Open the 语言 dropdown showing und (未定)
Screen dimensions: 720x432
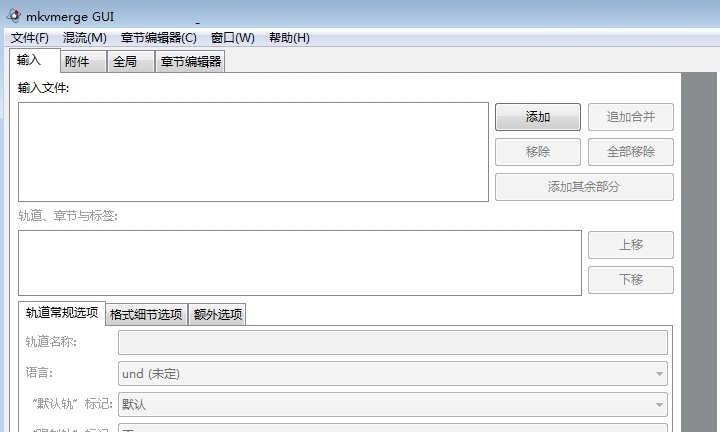point(393,374)
